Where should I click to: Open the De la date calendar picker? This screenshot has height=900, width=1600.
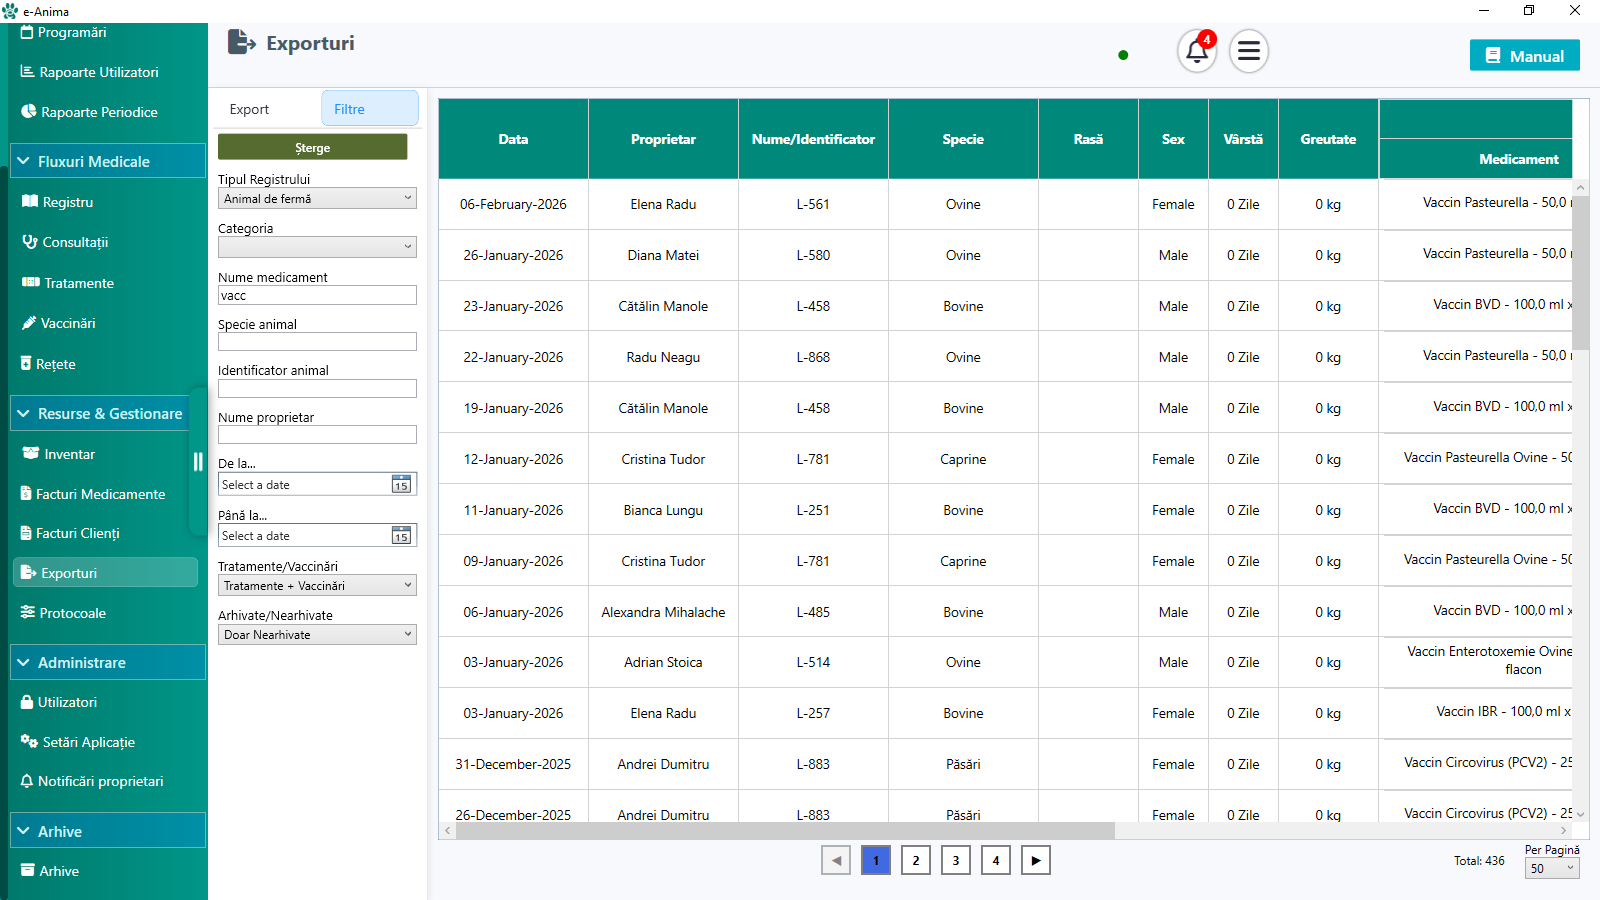pyautogui.click(x=401, y=485)
